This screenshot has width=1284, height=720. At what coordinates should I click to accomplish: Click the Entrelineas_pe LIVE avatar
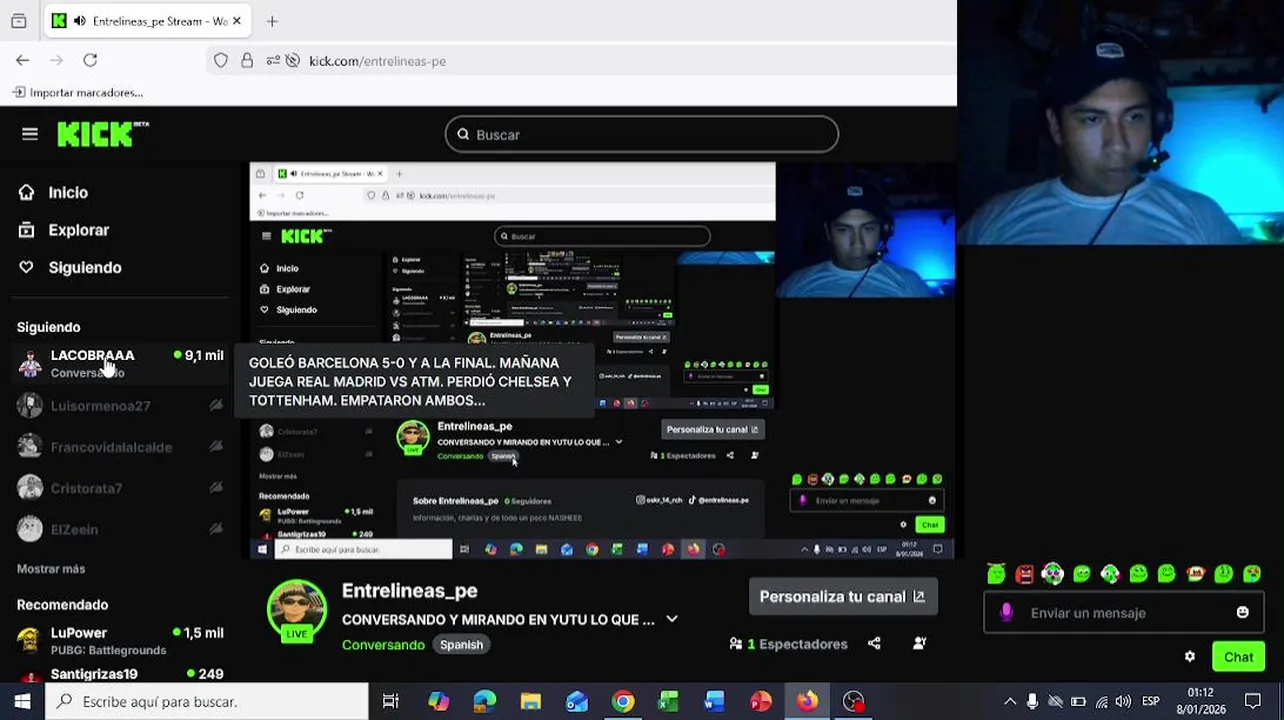pyautogui.click(x=297, y=610)
